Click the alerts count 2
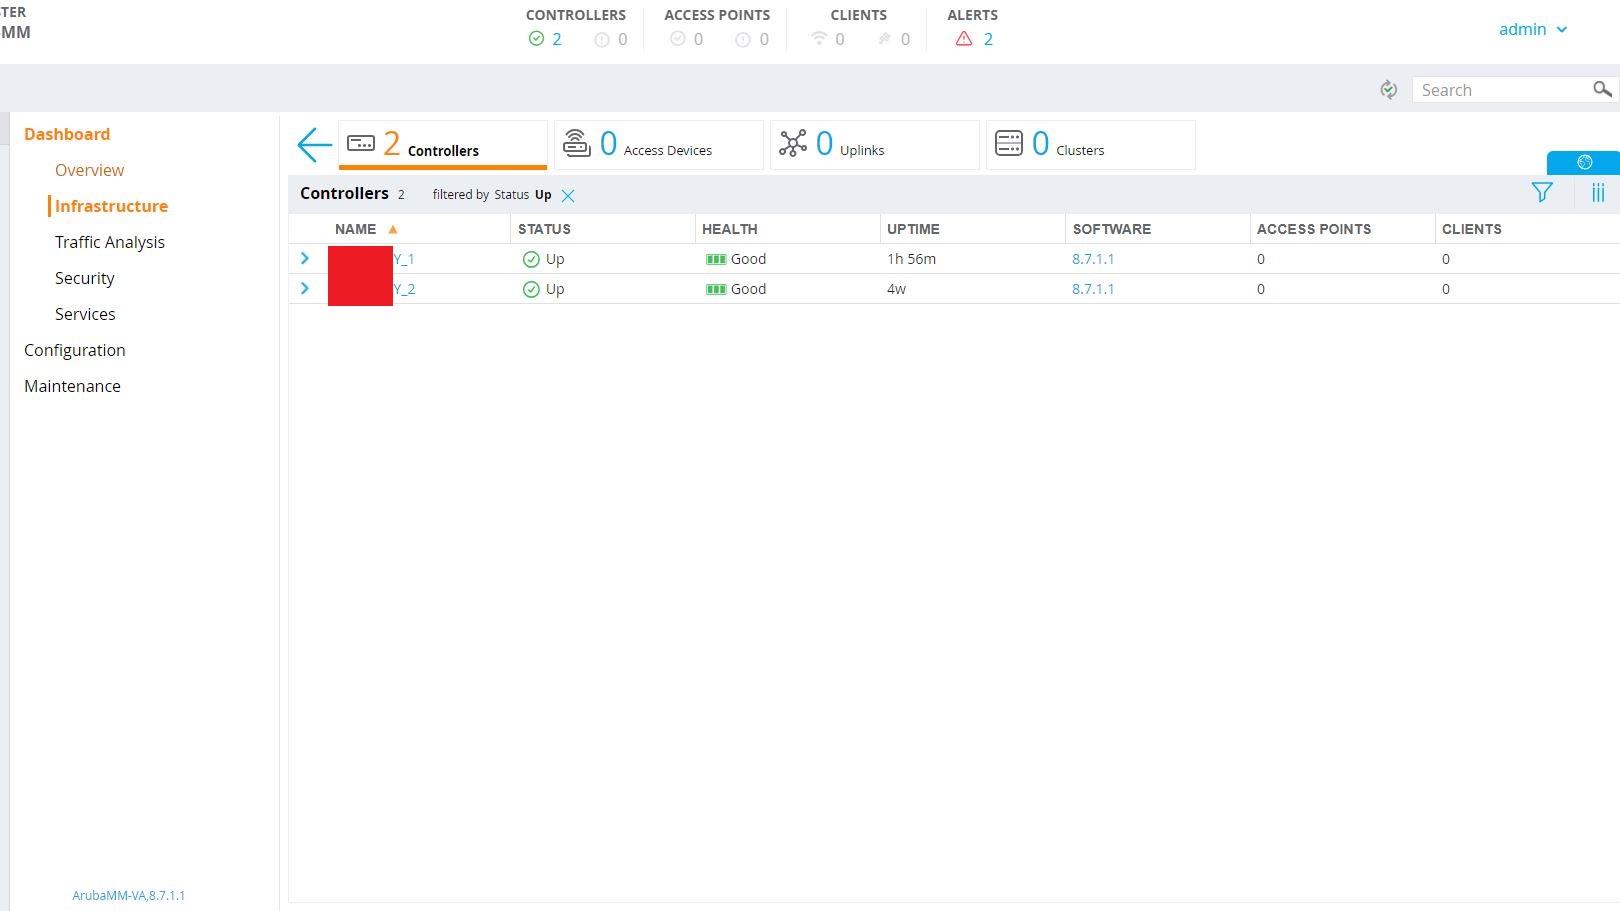Image resolution: width=1620 pixels, height=911 pixels. [988, 39]
